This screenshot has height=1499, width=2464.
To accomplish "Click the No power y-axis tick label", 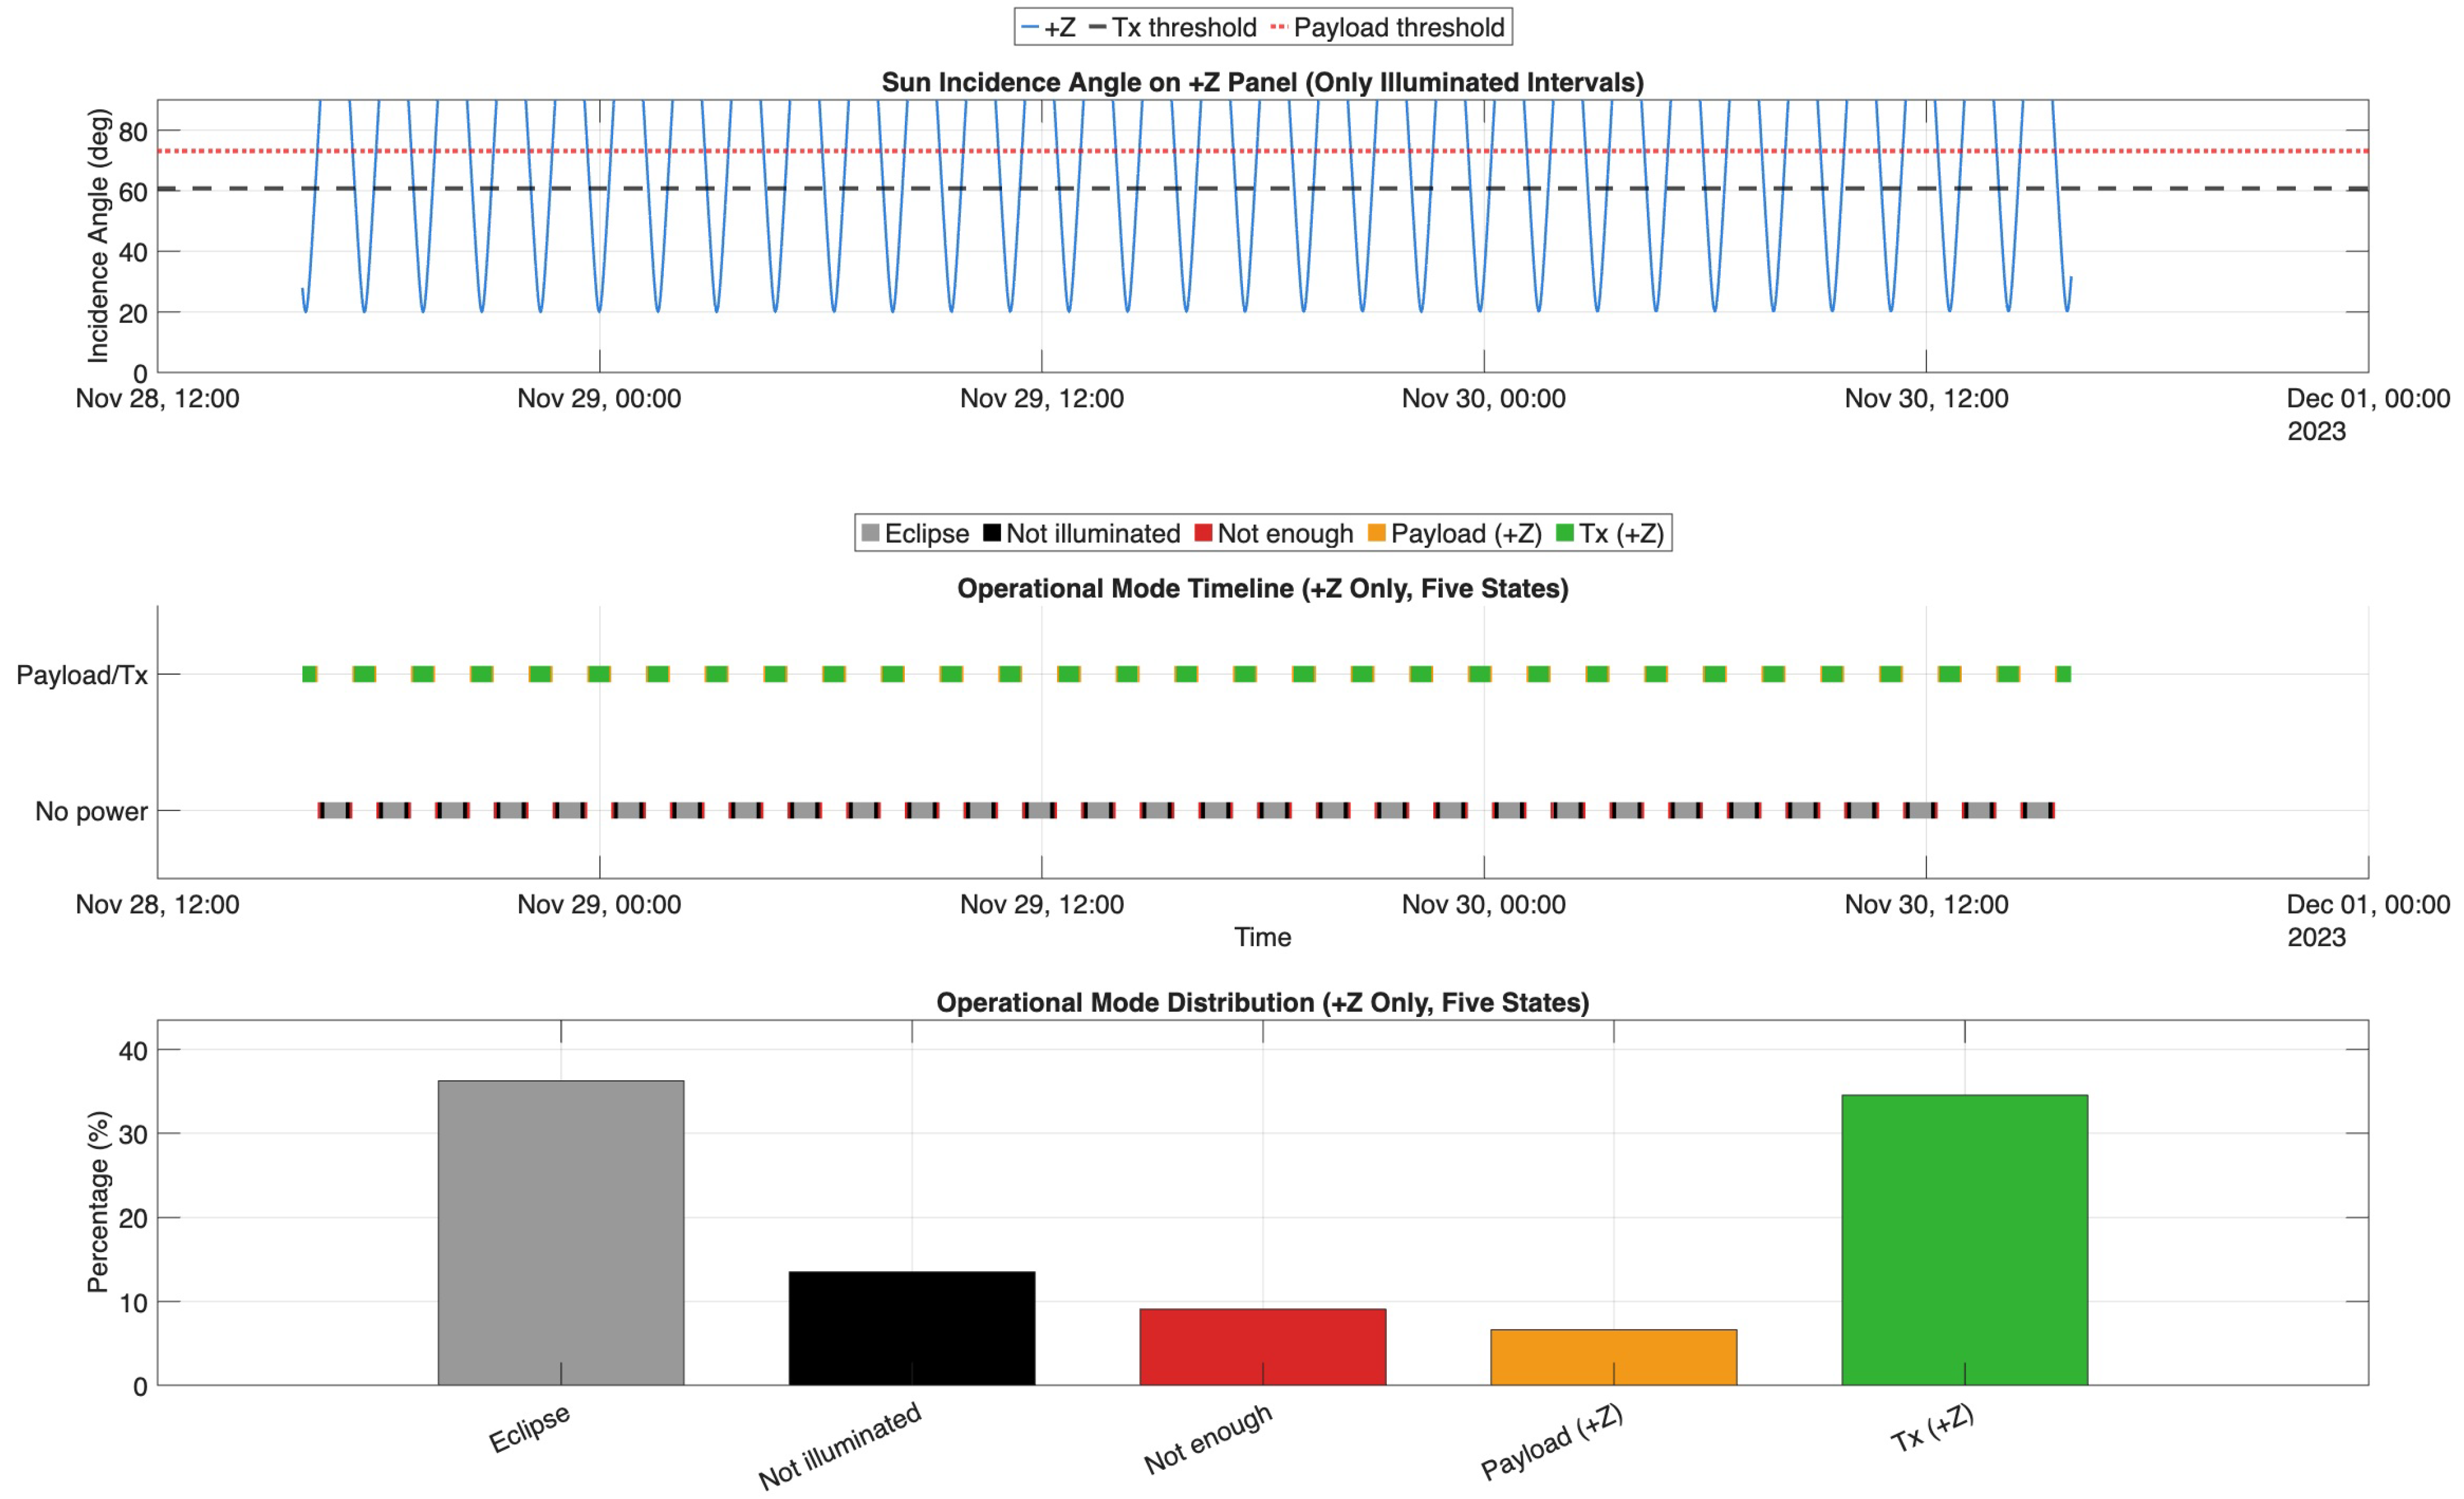I will point(91,811).
